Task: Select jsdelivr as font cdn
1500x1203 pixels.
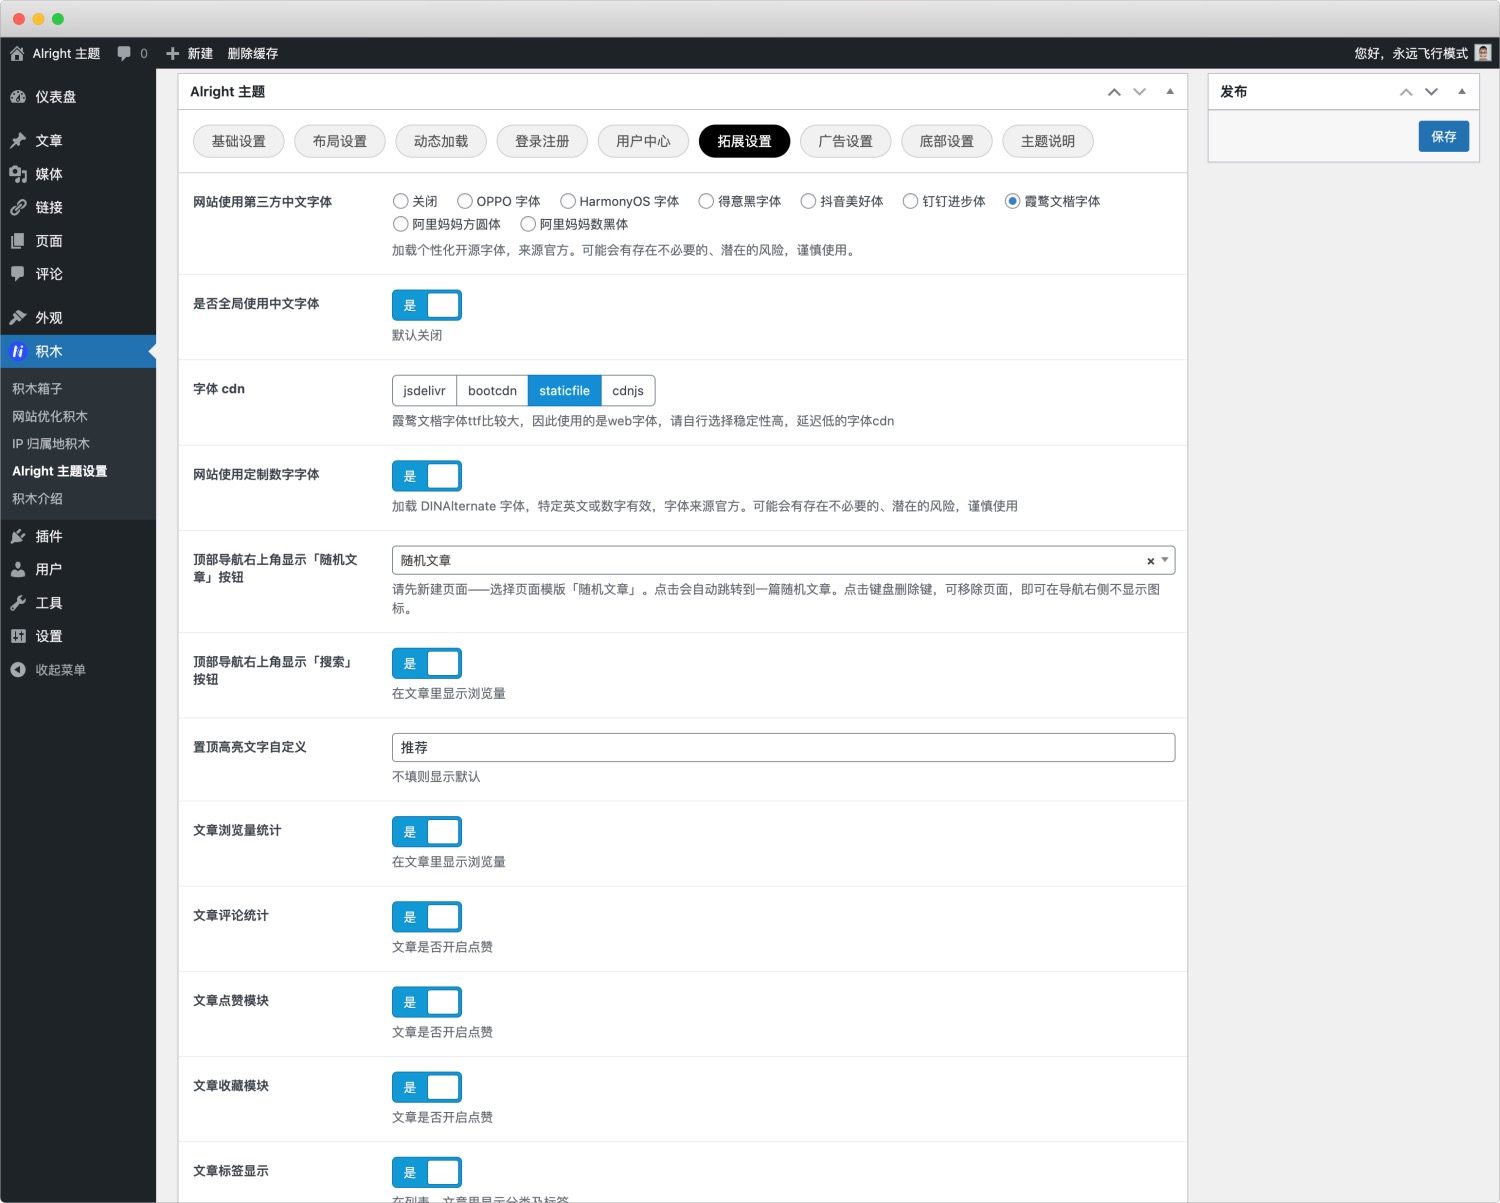Action: pos(424,390)
